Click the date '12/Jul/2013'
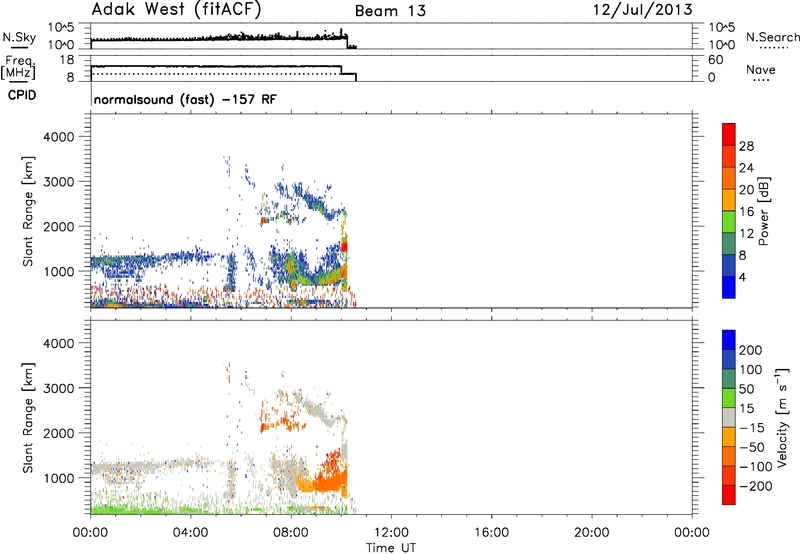The height and width of the screenshot is (554, 800). [x=642, y=10]
